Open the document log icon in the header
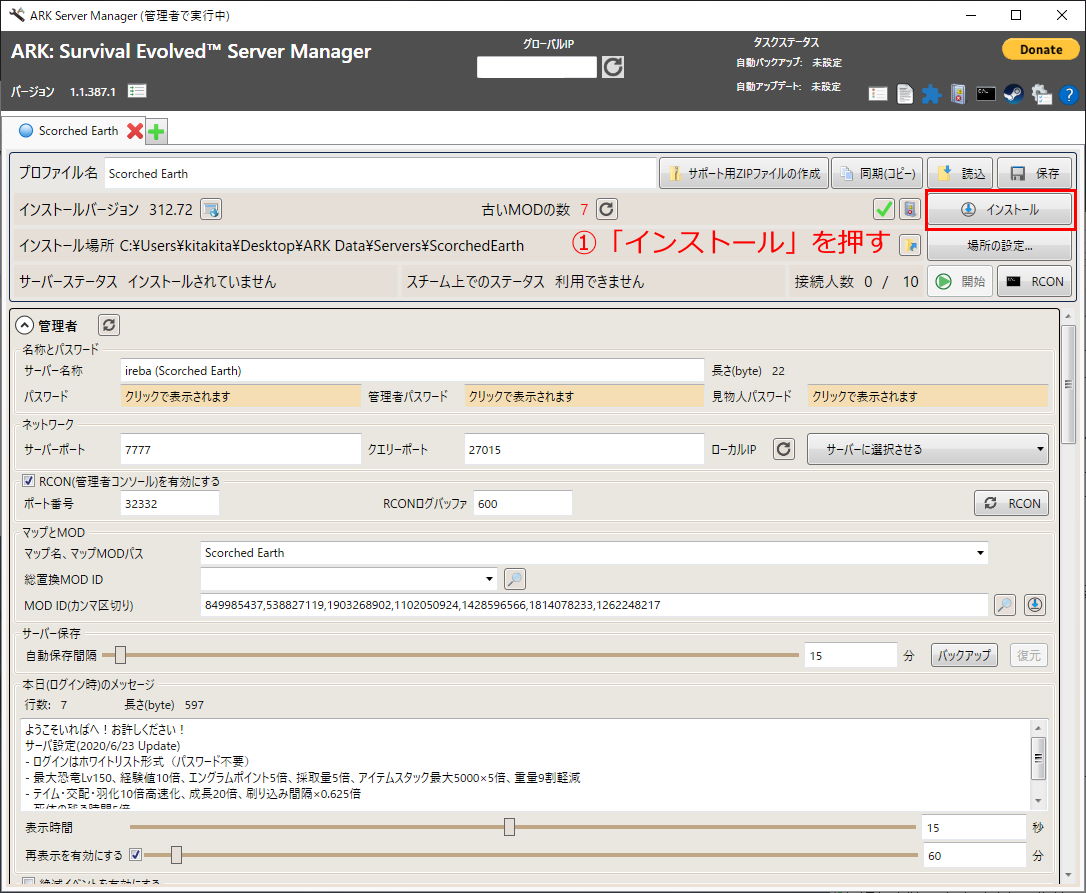 click(905, 94)
